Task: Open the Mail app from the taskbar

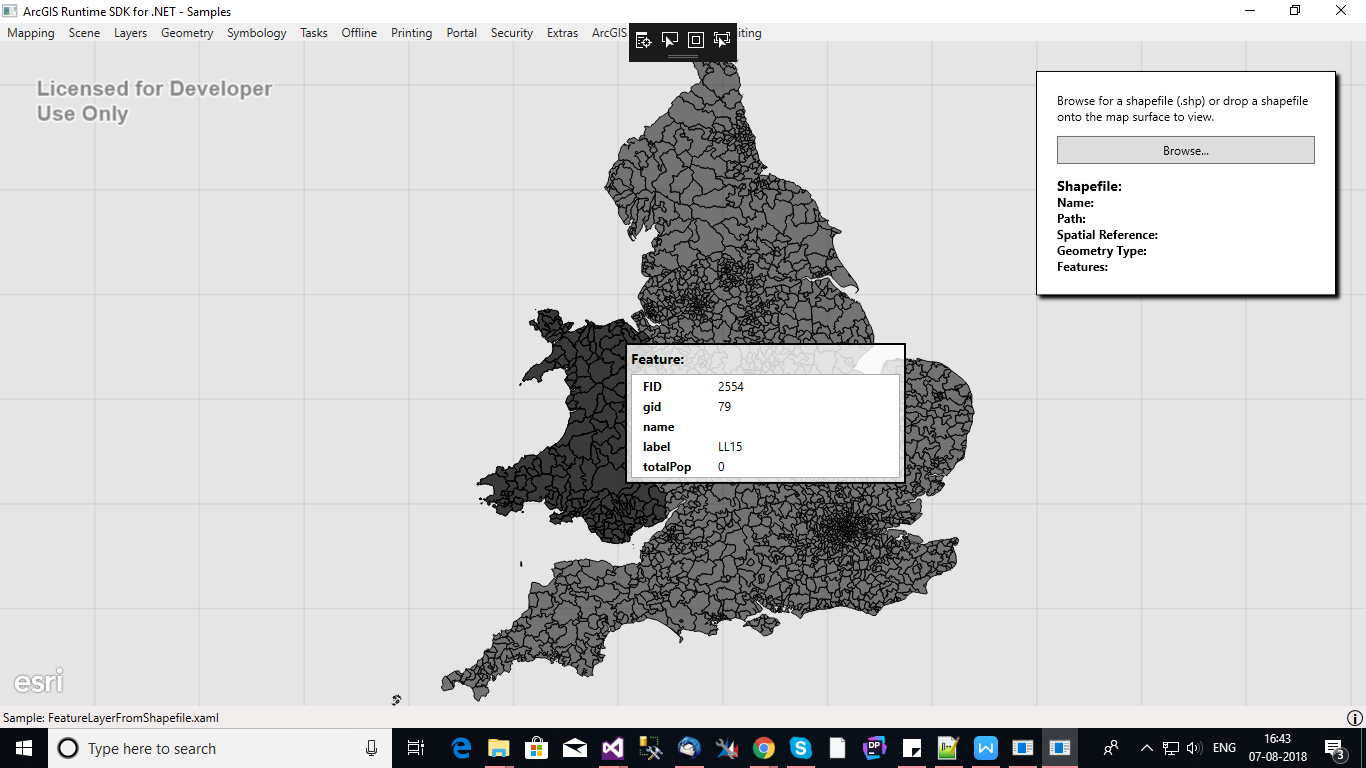Action: coord(574,748)
